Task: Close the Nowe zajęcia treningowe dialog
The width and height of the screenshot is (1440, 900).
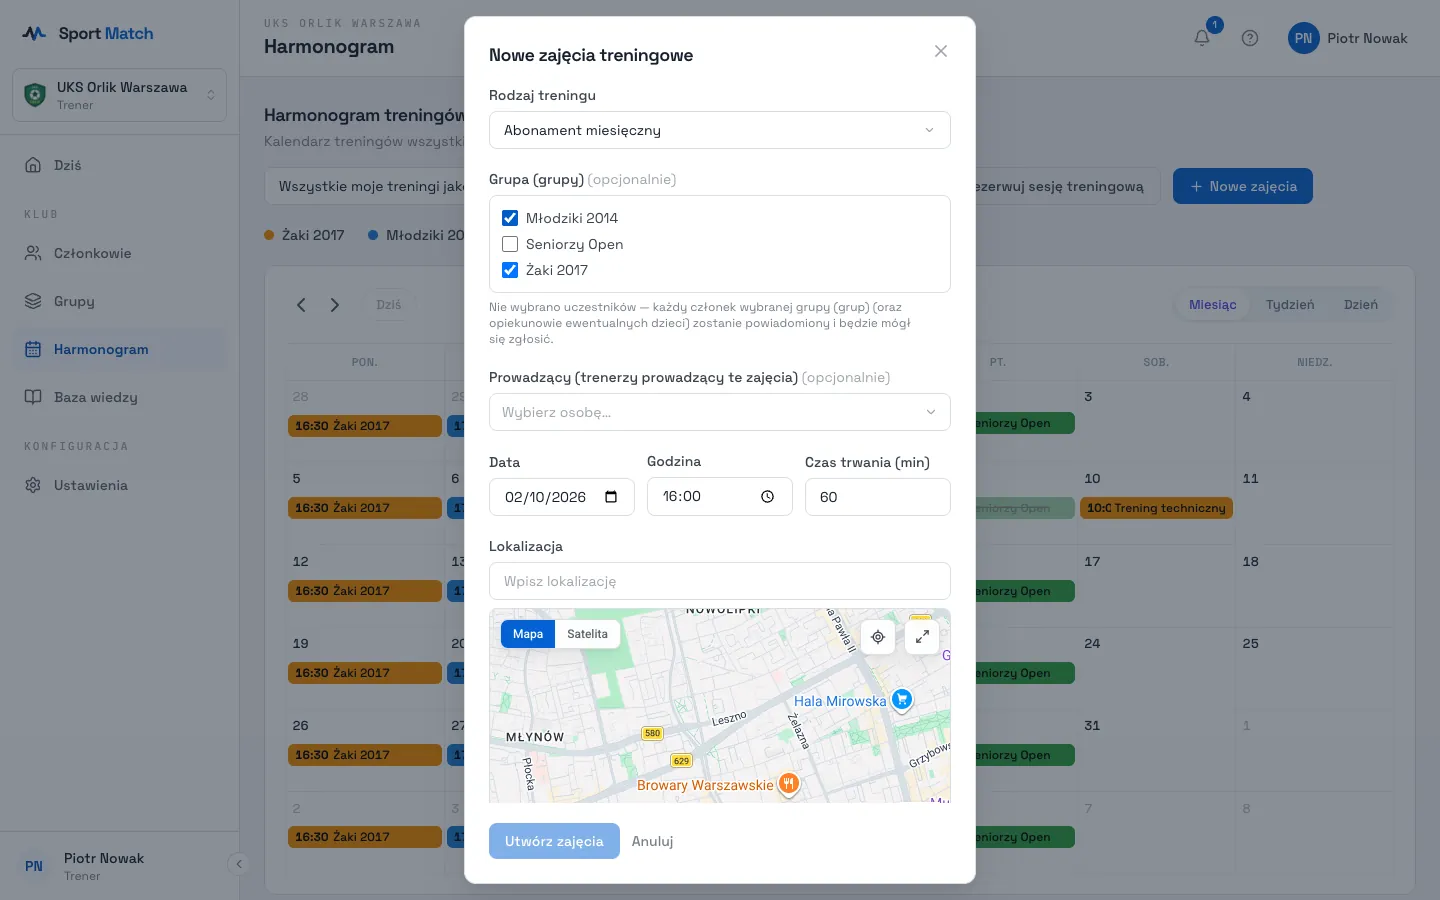Action: pyautogui.click(x=941, y=51)
